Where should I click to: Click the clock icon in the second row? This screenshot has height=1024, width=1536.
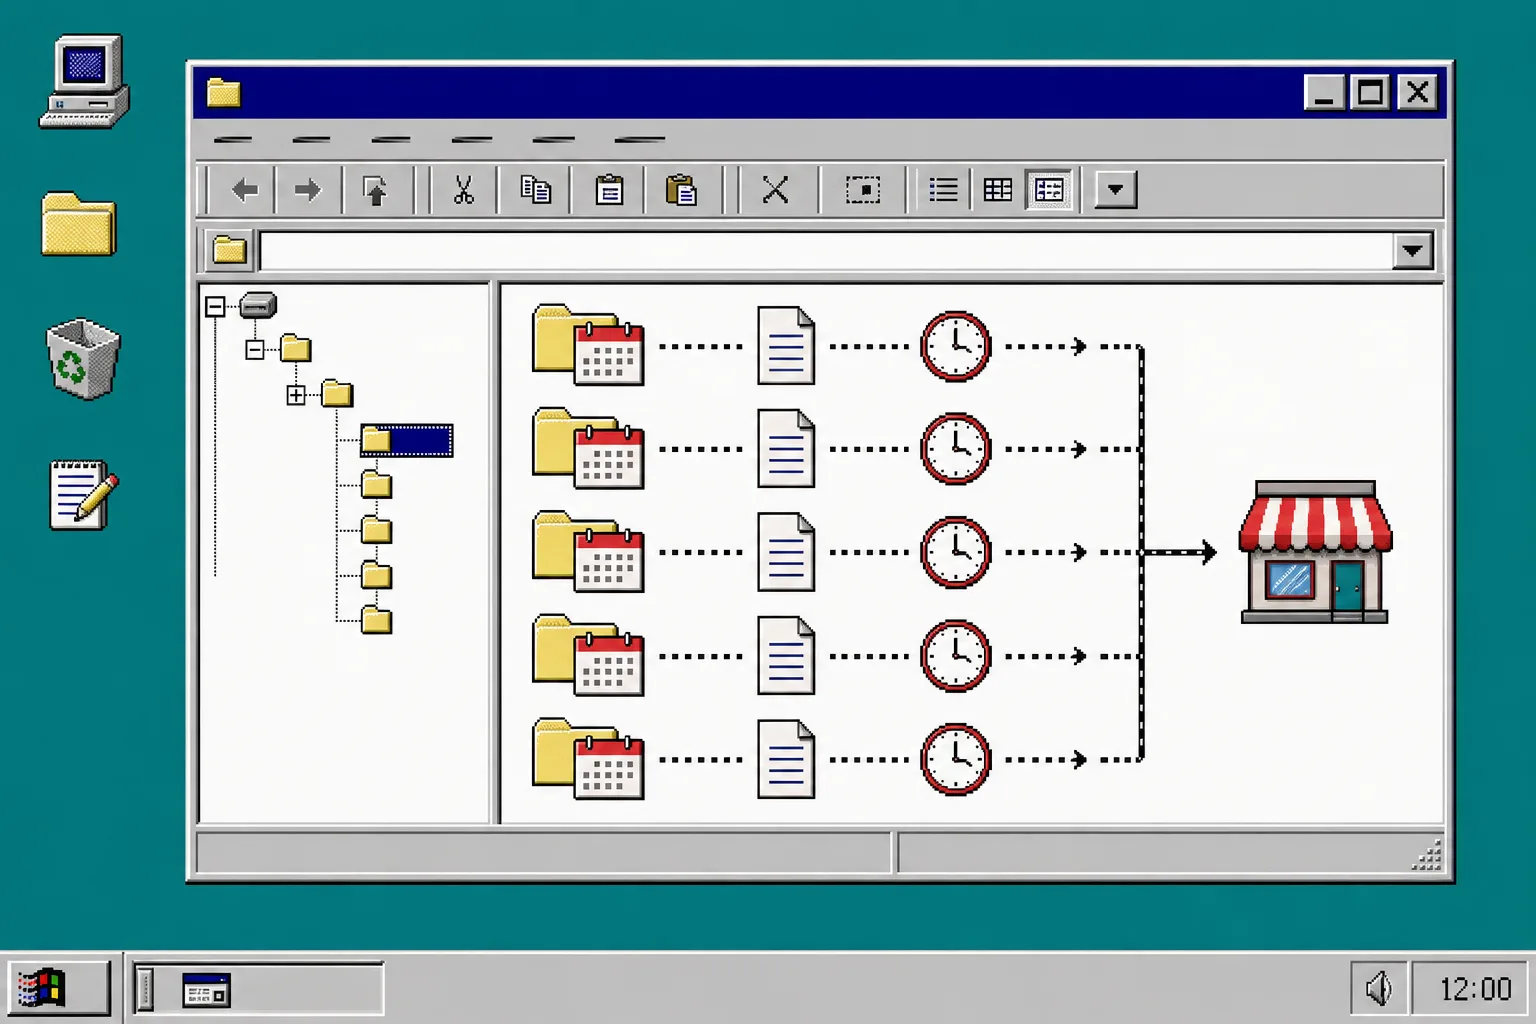tap(956, 449)
